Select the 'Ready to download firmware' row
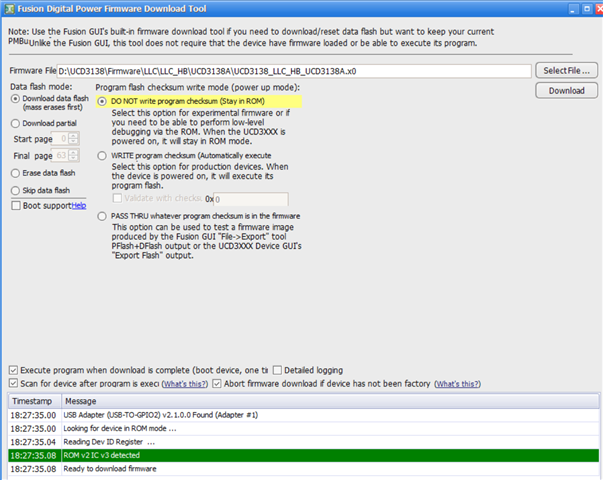 [x=304, y=469]
